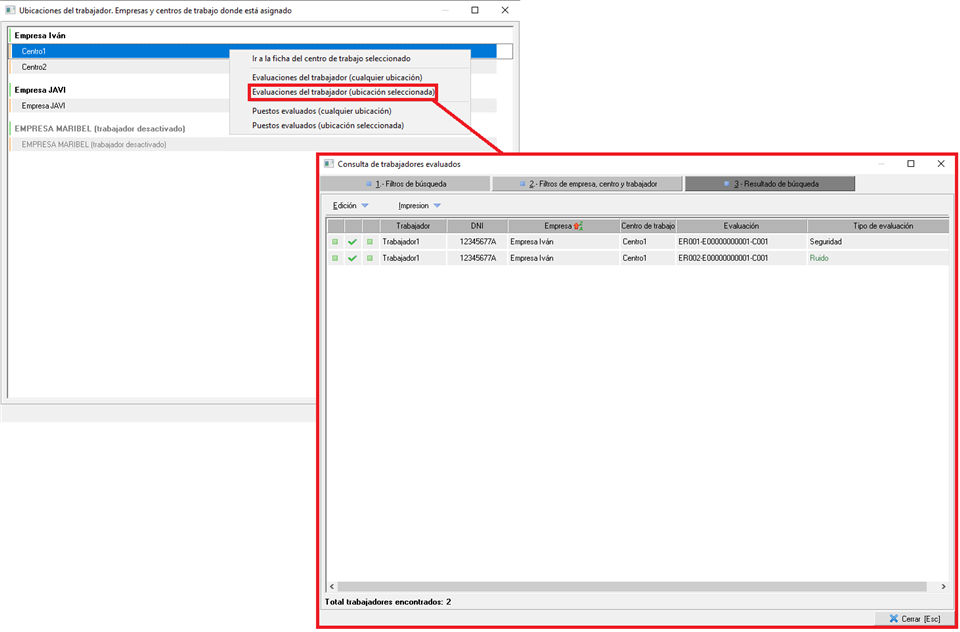This screenshot has width=960, height=632.
Task: Select Evaluaciones del trabajador (cualquier ubicación)
Action: [x=336, y=77]
